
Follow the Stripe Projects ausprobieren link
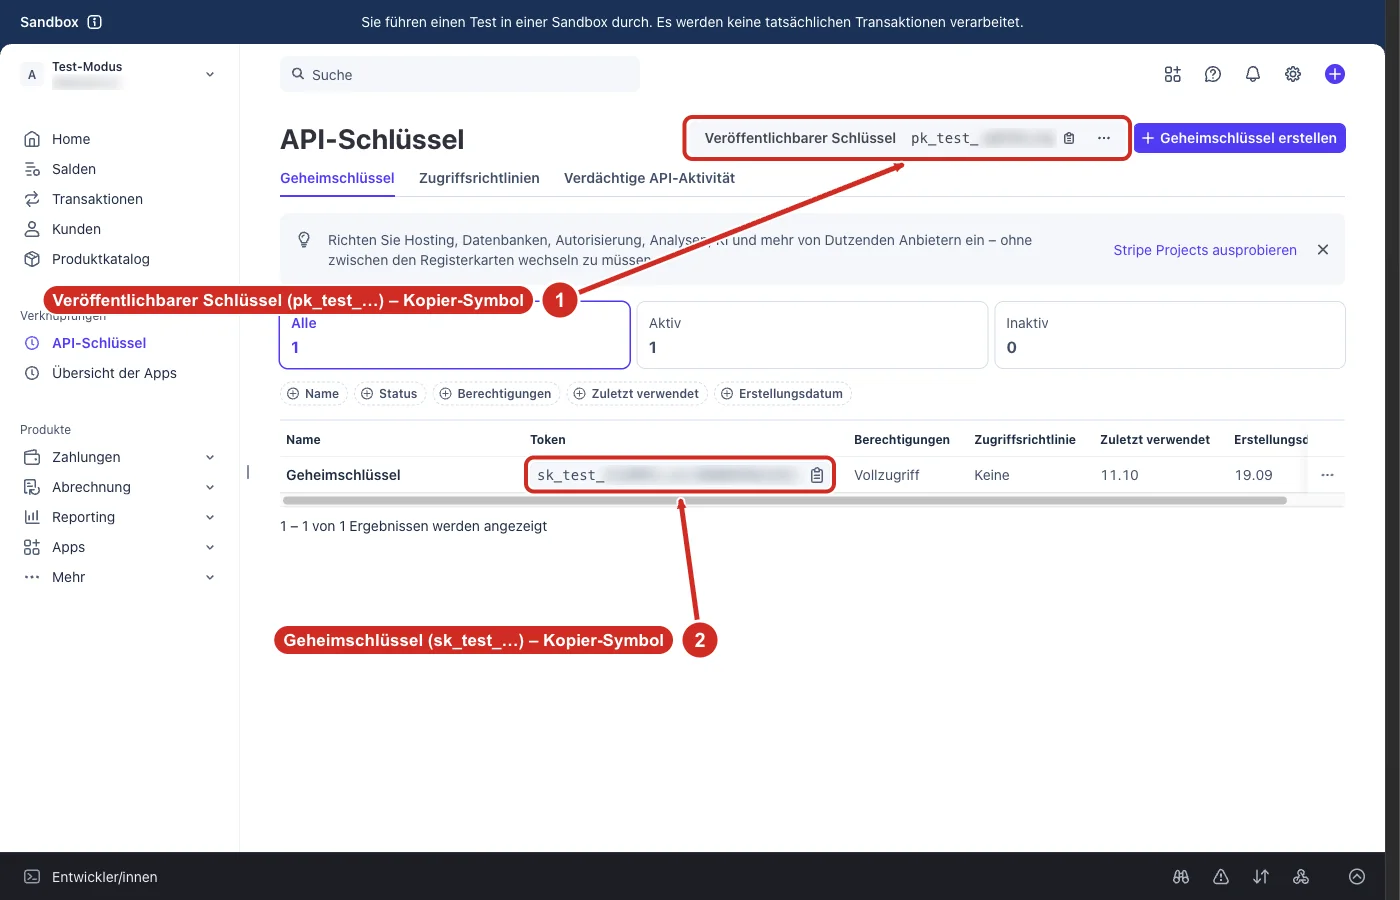coord(1205,250)
